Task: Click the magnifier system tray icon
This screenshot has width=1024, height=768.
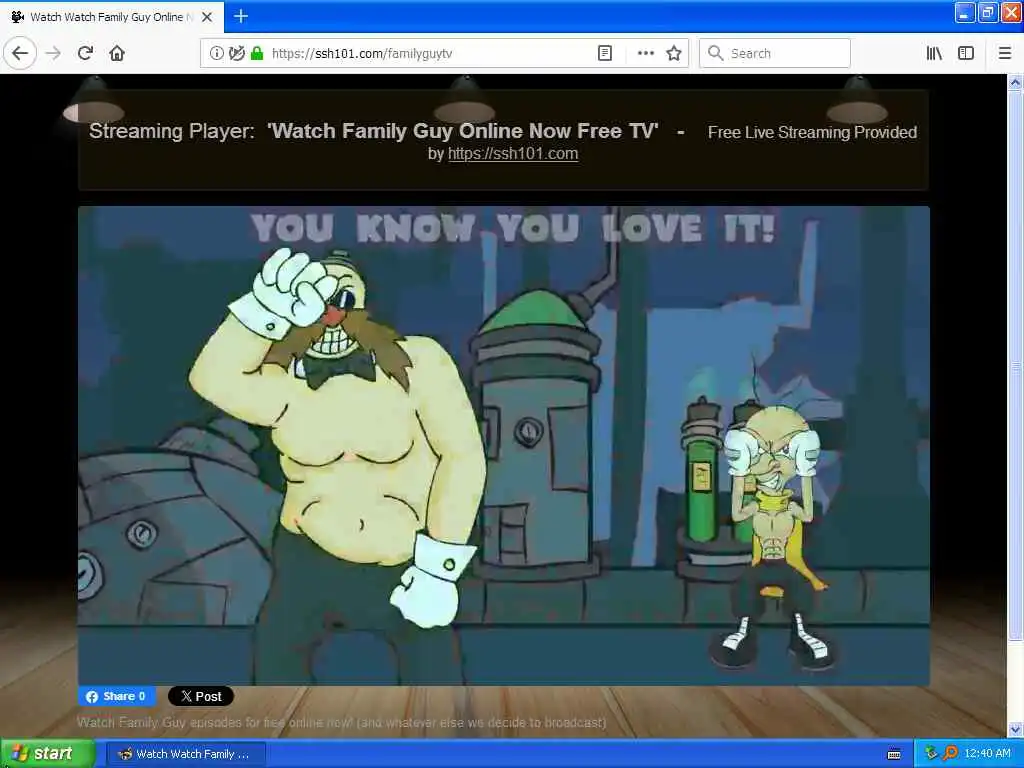Action: [x=950, y=754]
